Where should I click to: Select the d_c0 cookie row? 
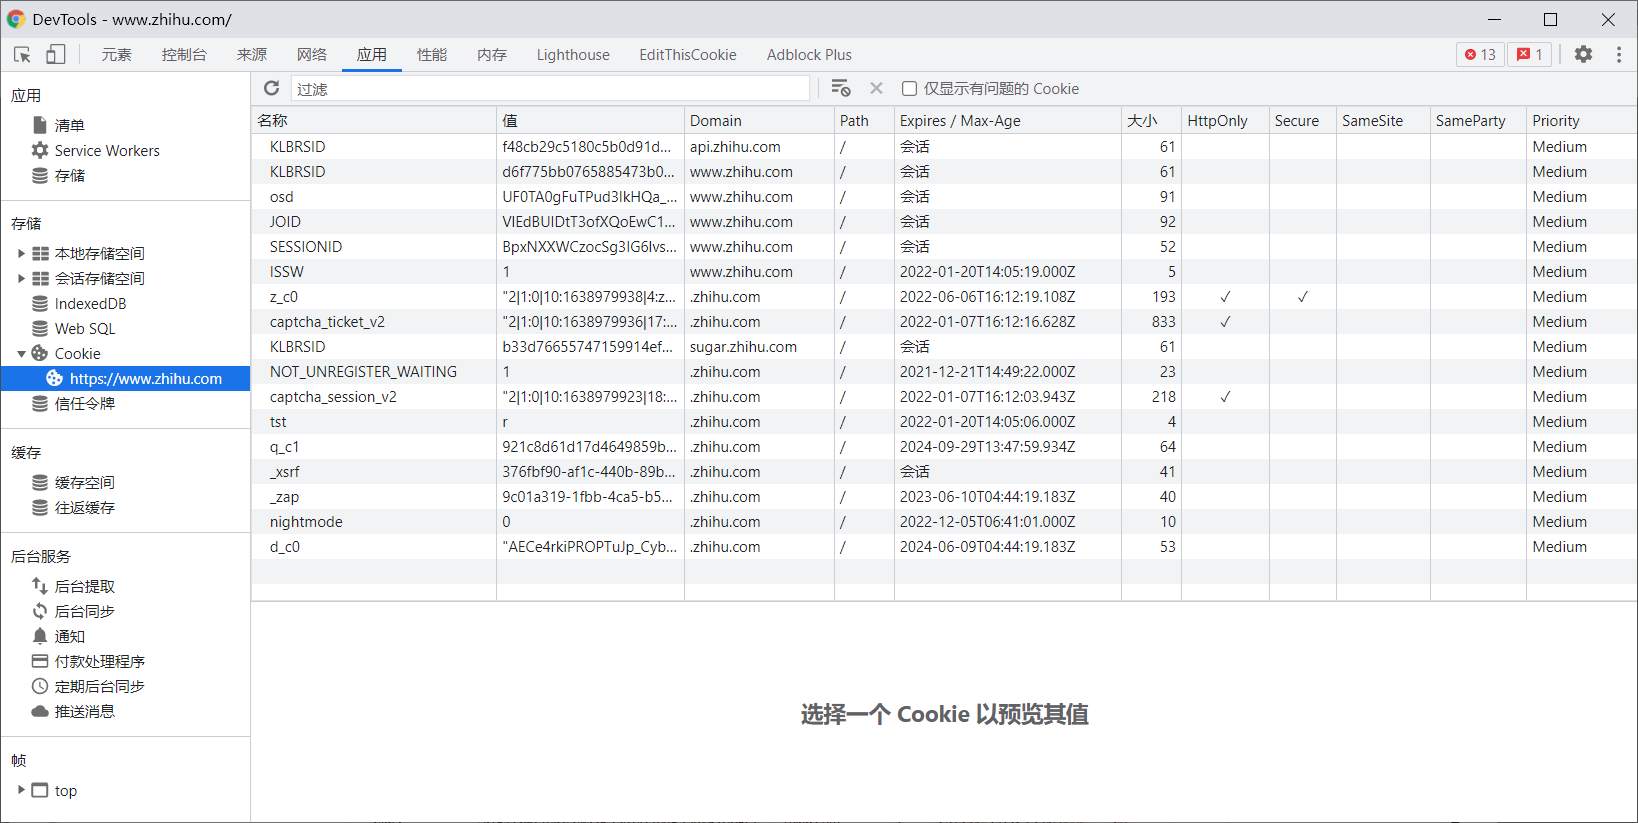point(944,546)
